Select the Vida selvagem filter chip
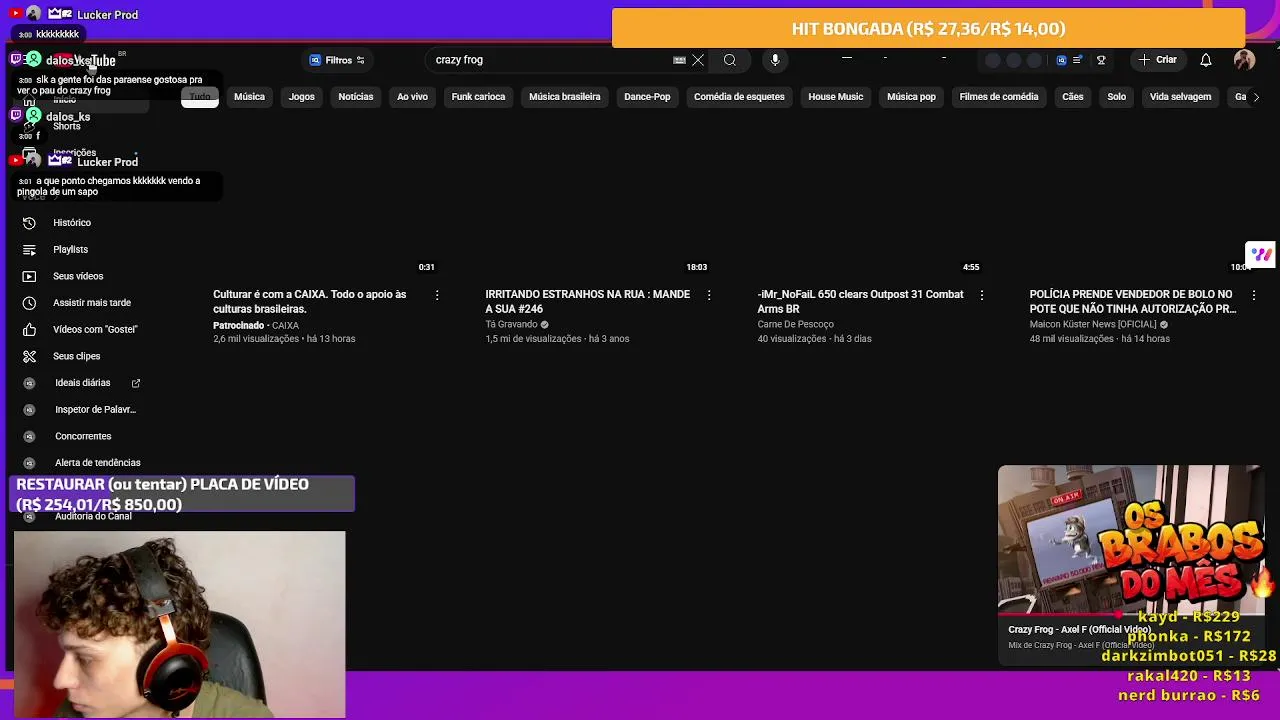The image size is (1280, 720). pyautogui.click(x=1180, y=97)
